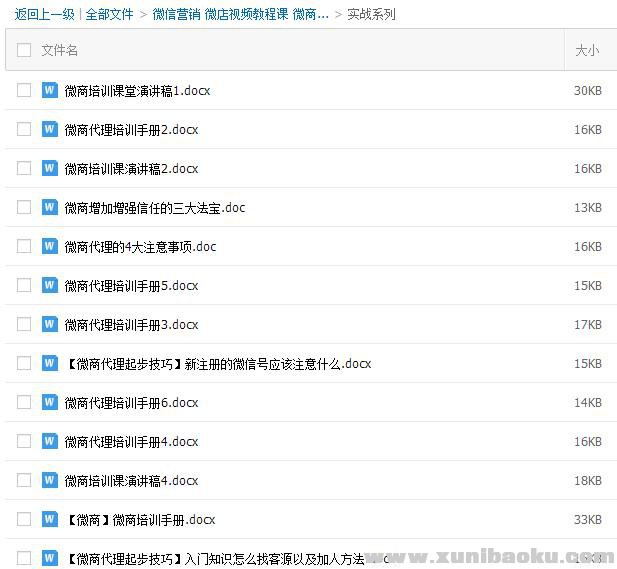Click Word icon beside 微商培训课堂演讲稿1.docx
The height and width of the screenshot is (569, 617).
pos(50,90)
